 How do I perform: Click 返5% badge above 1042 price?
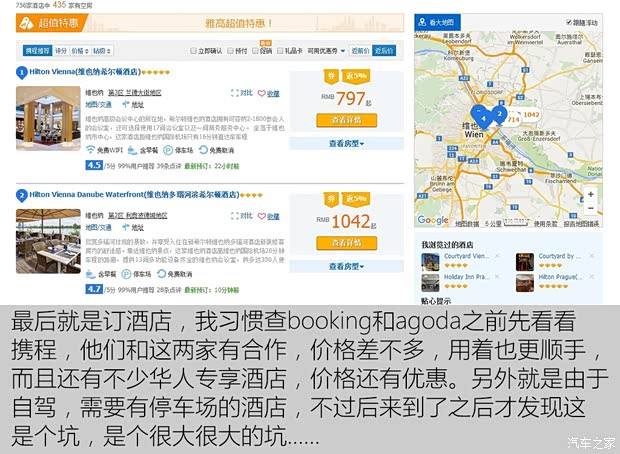pos(356,199)
